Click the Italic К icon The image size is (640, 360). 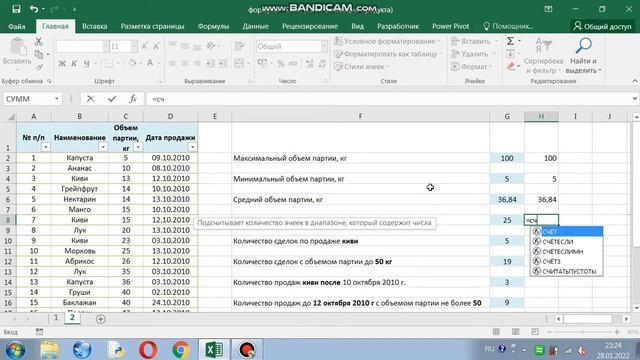coord(74,63)
